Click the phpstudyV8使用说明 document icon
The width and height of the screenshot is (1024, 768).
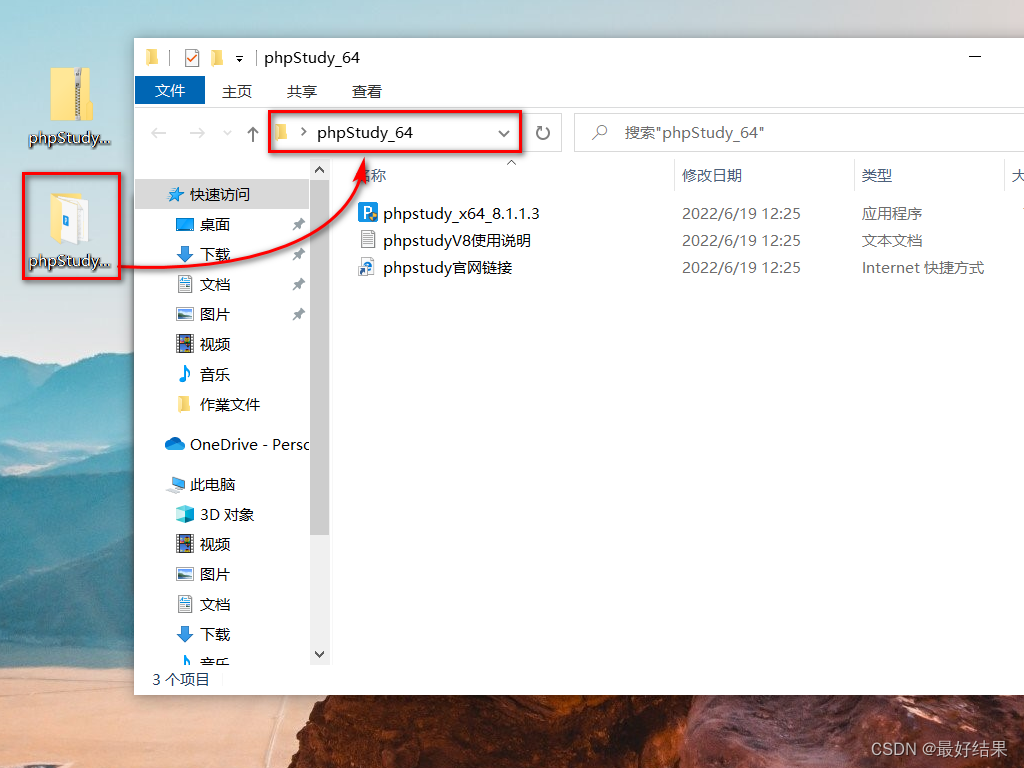(368, 240)
